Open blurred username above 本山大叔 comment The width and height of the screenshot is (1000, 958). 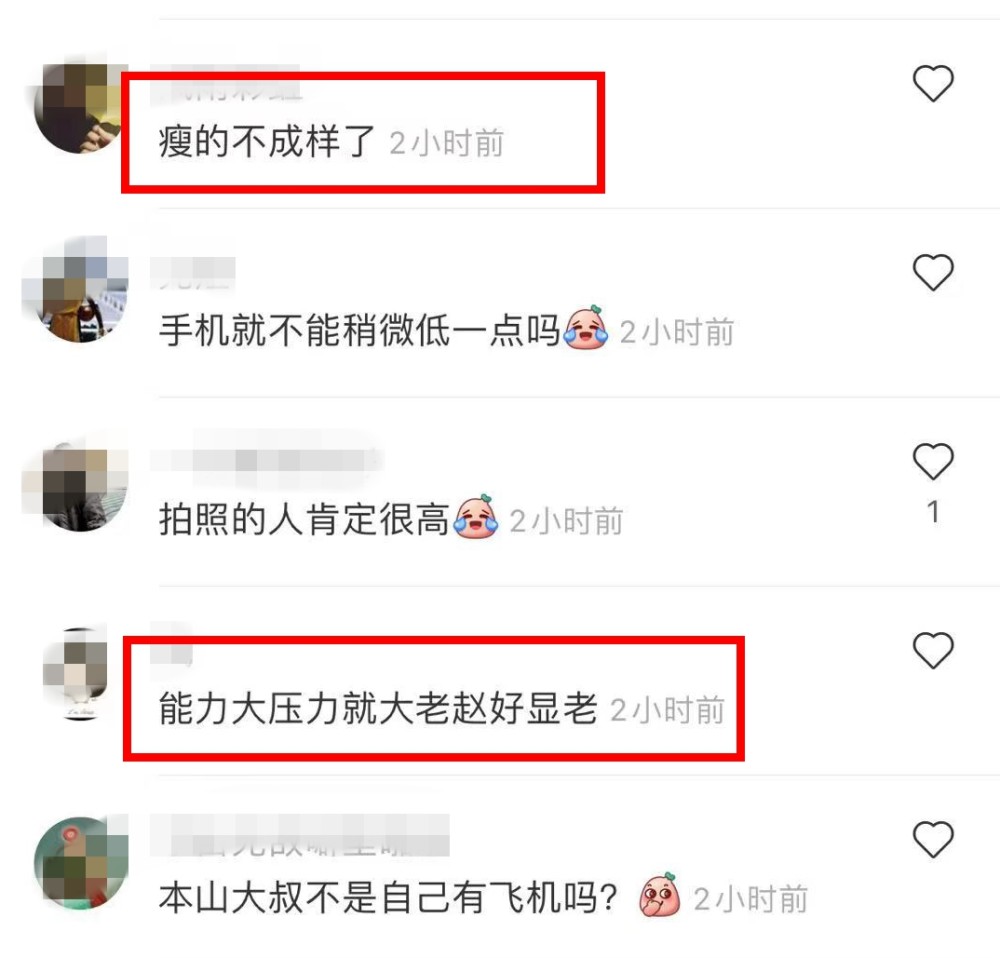tap(300, 836)
